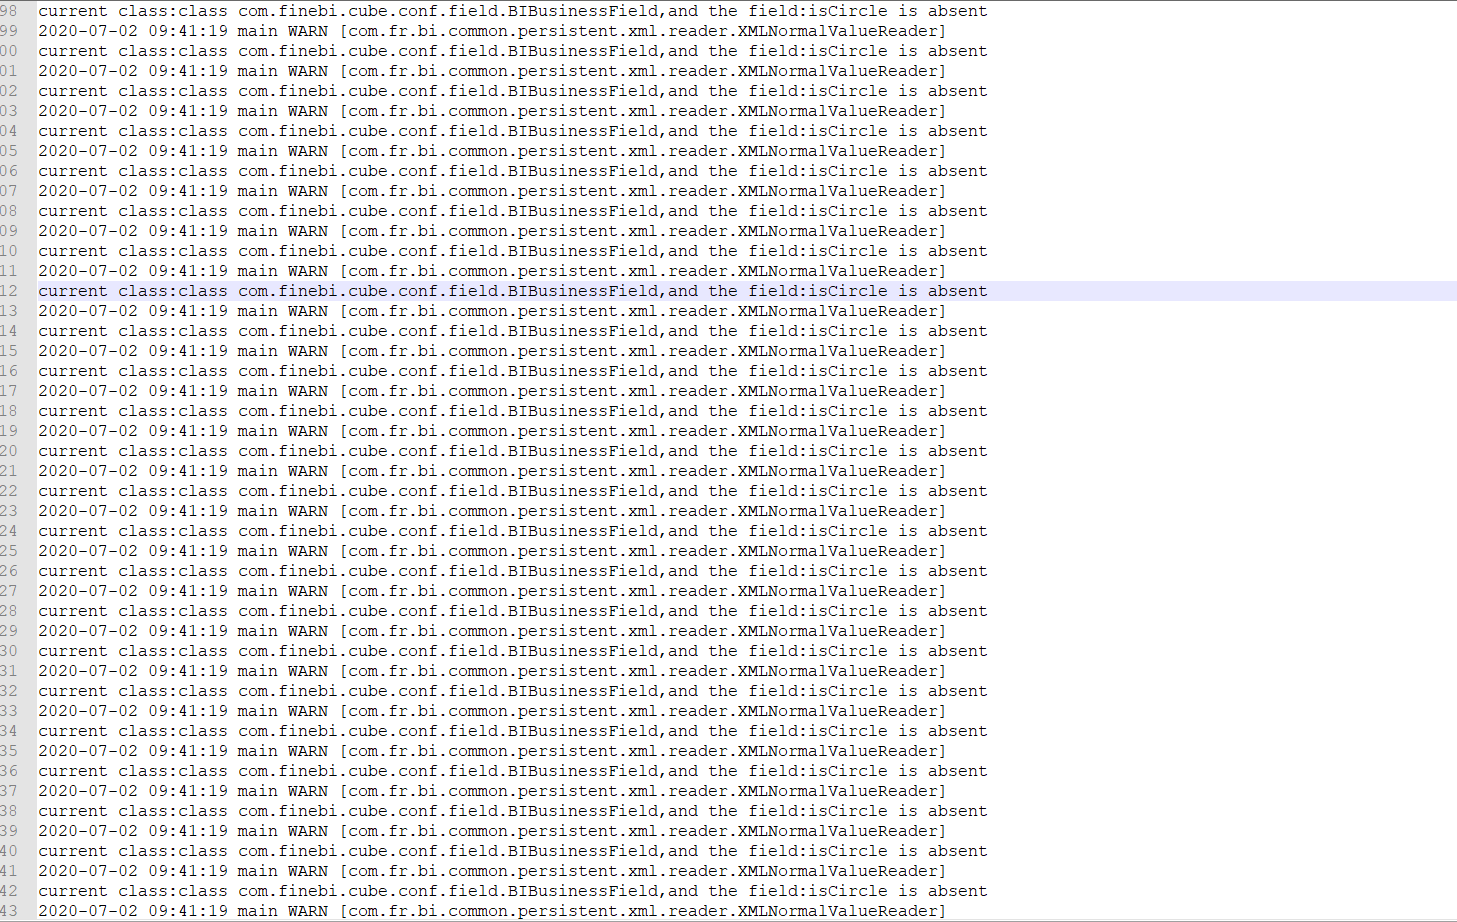Click the 'current class' line numbered 20
Screen dimensions: 1457x922
pos(513,451)
